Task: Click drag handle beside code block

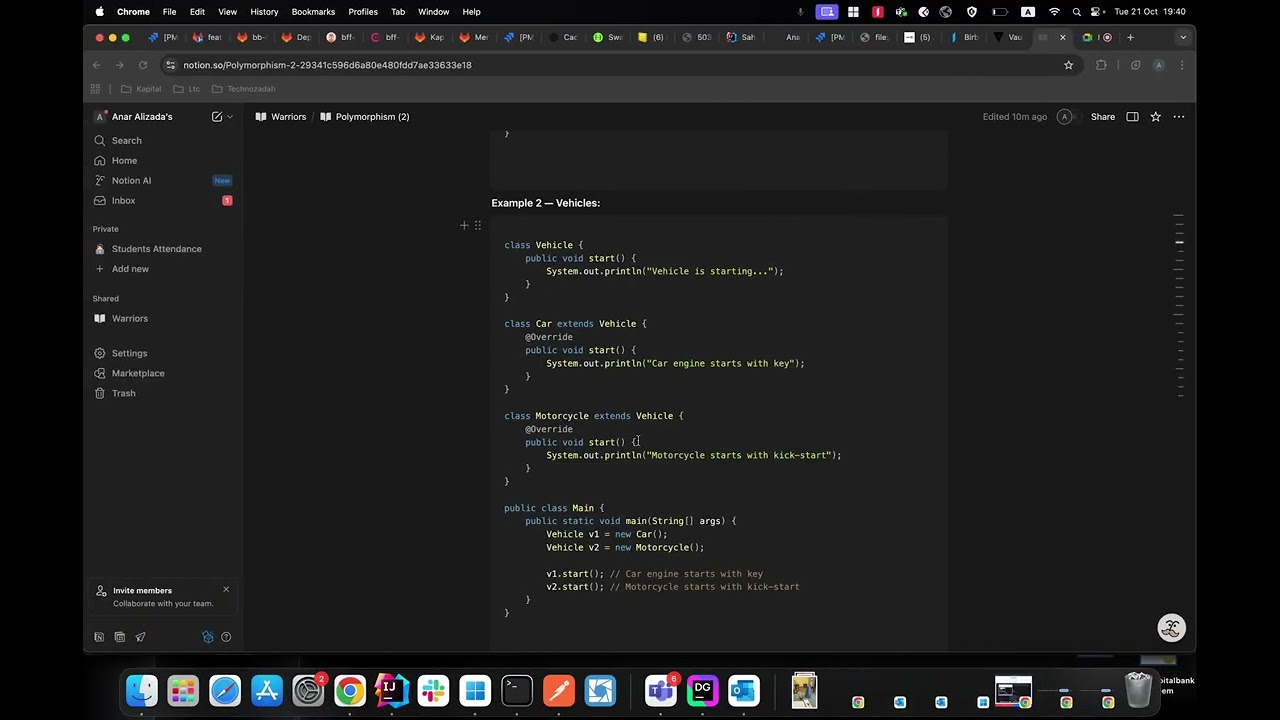Action: pyautogui.click(x=478, y=226)
